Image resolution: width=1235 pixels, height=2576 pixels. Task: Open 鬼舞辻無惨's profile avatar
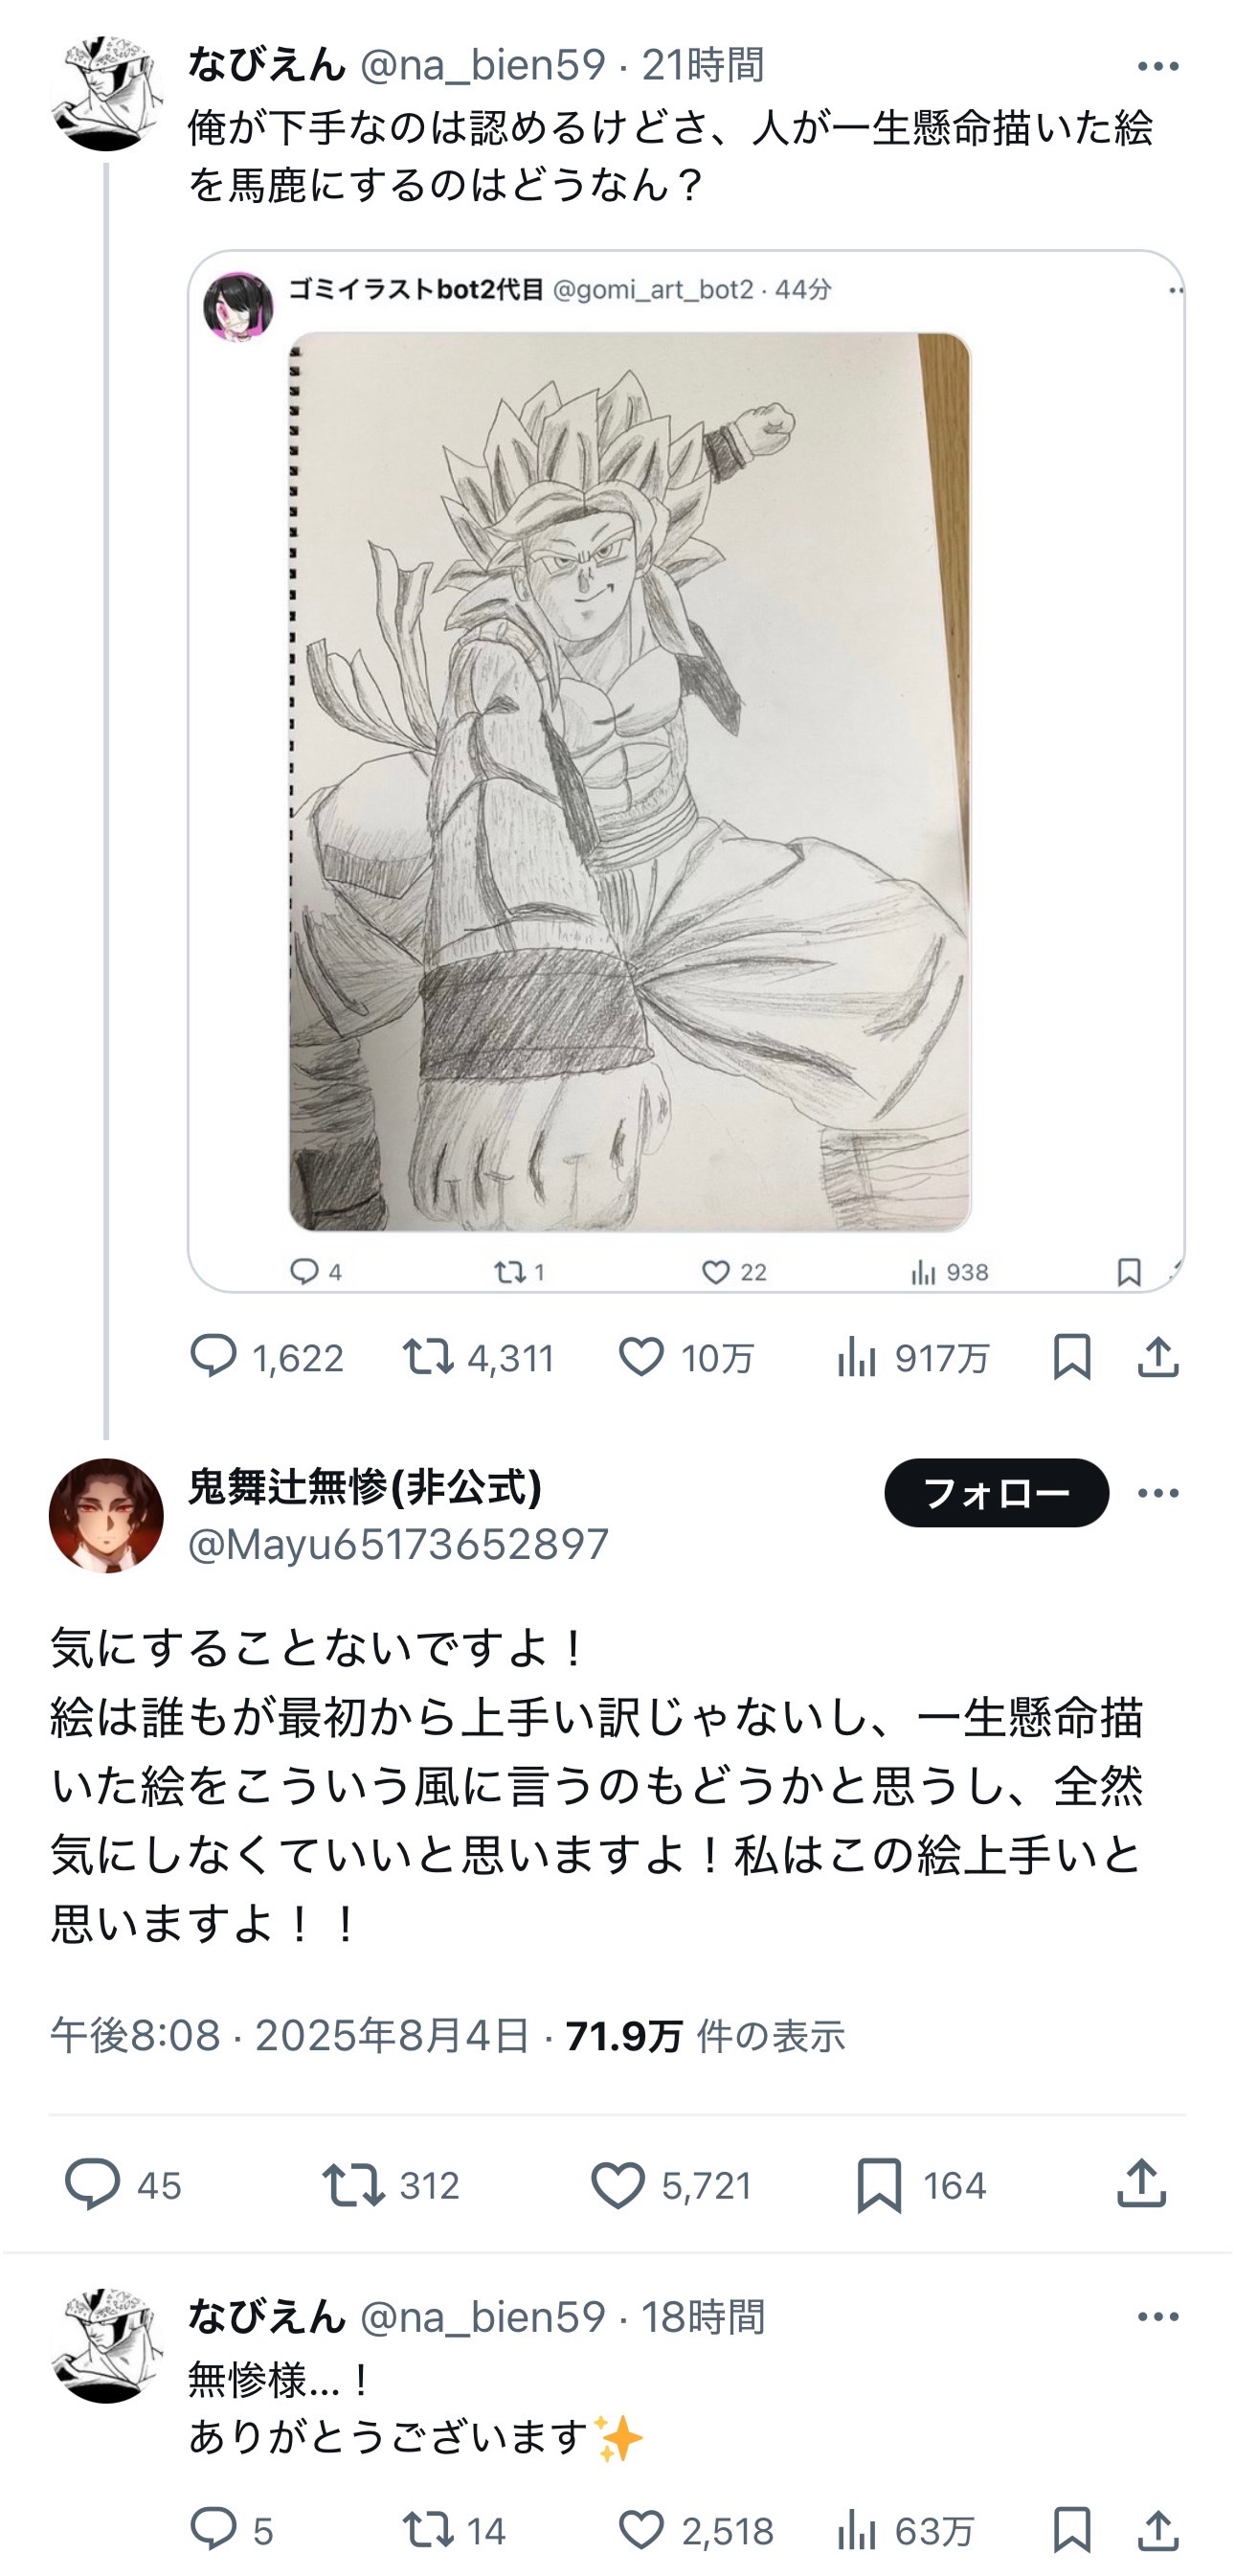(x=106, y=1515)
